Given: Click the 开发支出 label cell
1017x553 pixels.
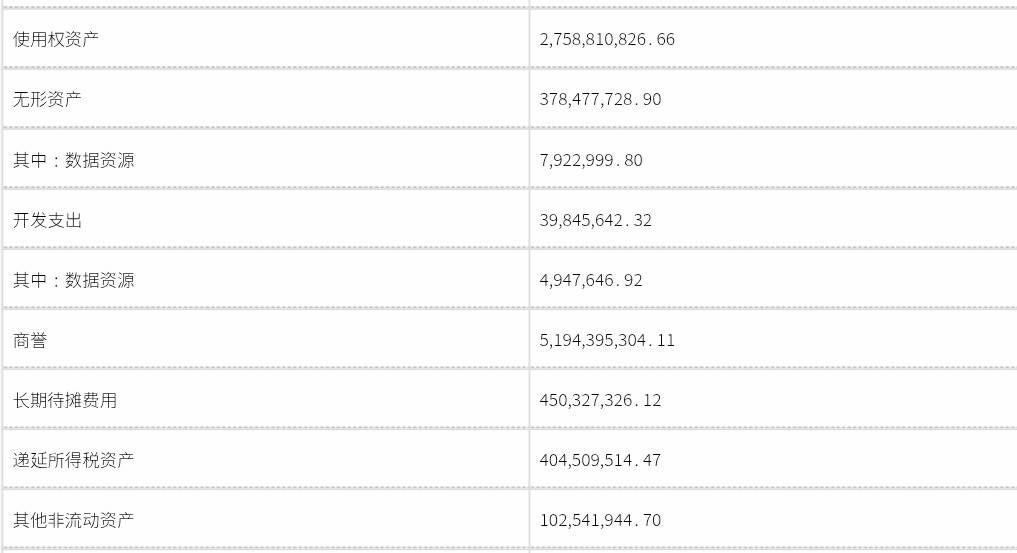Looking at the screenshot, I should (x=47, y=220).
